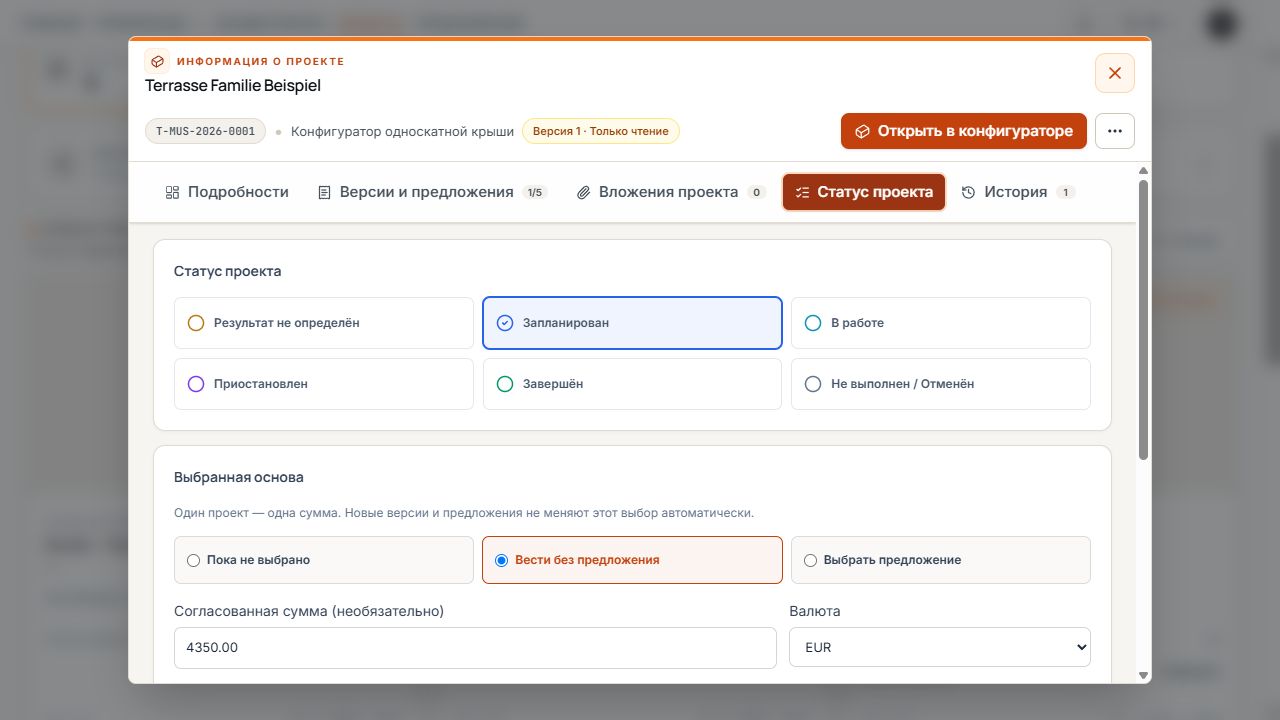Screen dimensions: 1280x720
Task: Click the Terrasse Familie Beispiel title
Action: [233, 86]
